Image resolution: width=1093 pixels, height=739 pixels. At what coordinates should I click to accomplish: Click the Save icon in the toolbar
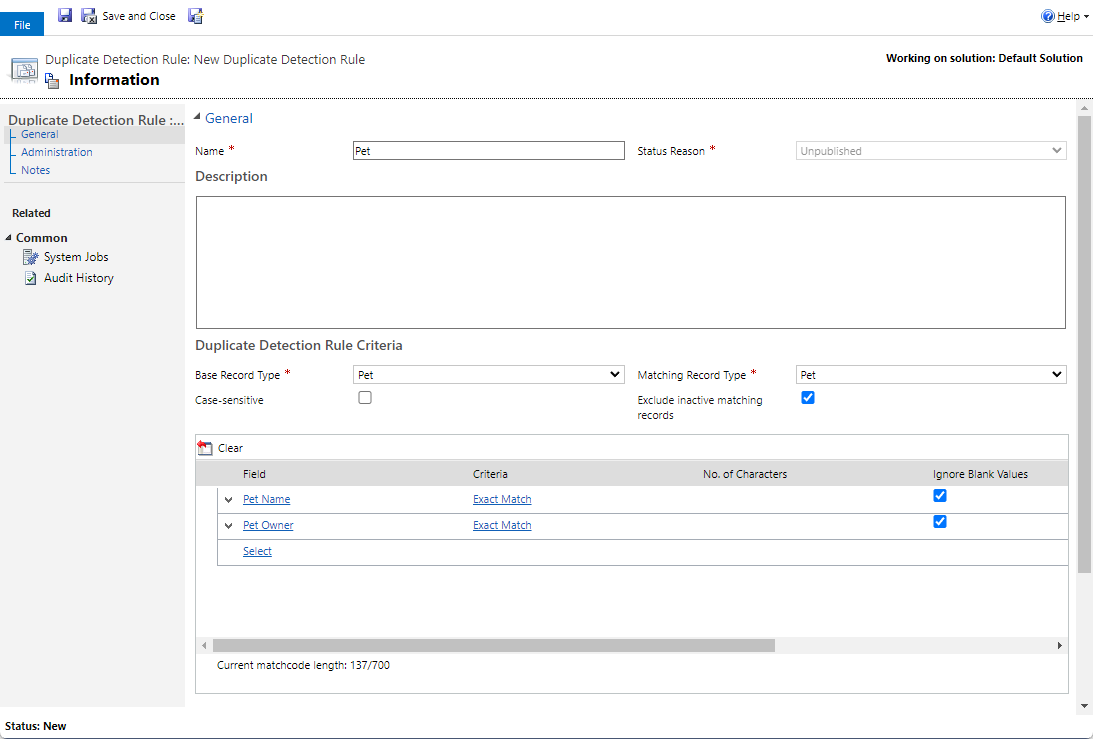click(64, 15)
